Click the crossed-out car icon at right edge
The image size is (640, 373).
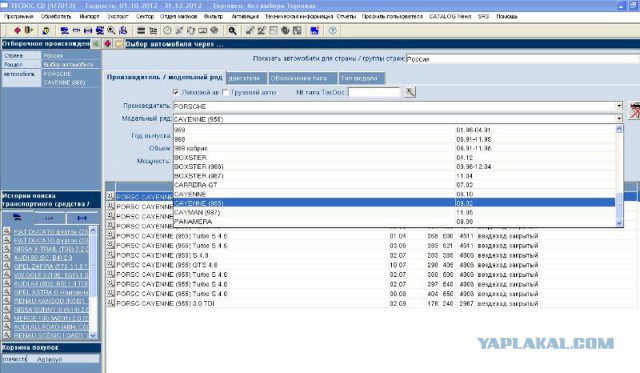(x=635, y=111)
